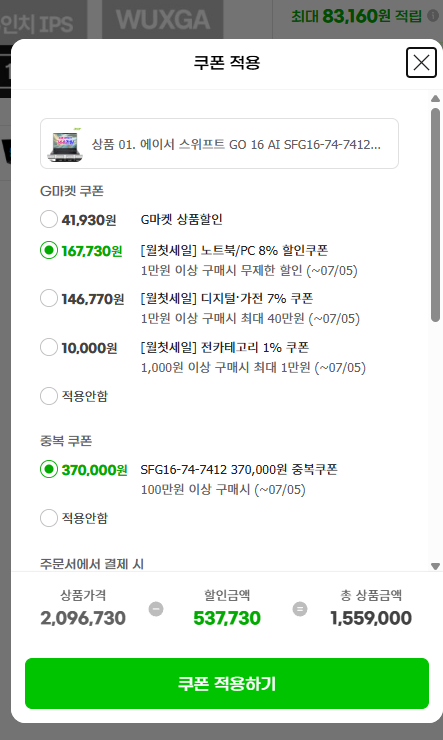This screenshot has width=443, height=740.
Task: Click the 최대 83,160원 적립 text
Action: tap(357, 17)
